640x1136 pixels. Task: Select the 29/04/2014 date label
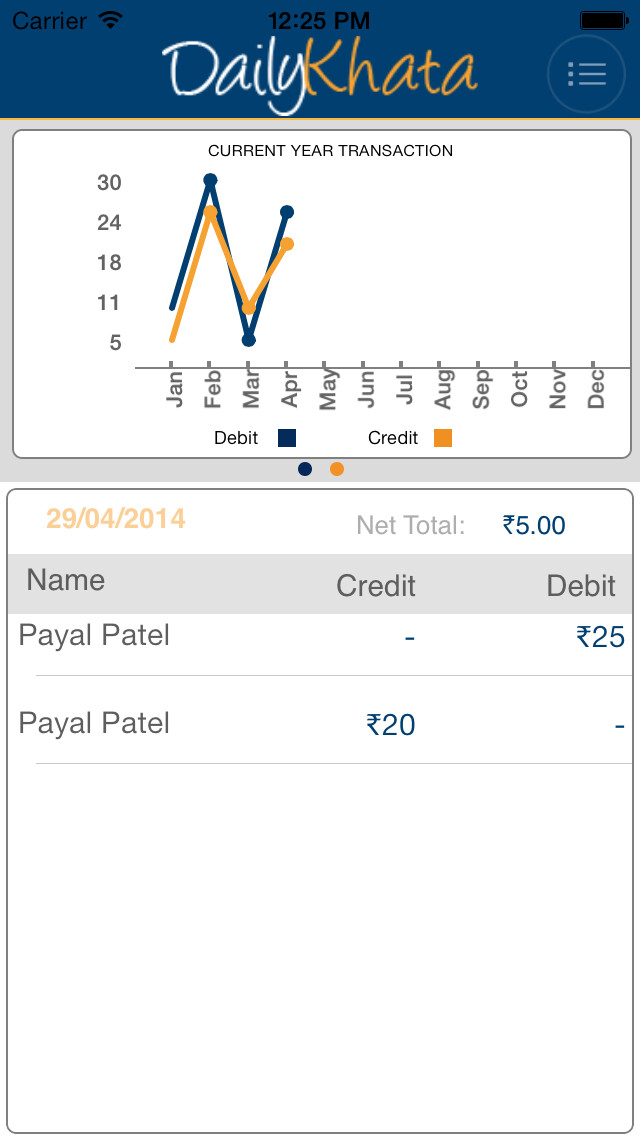[x=116, y=519]
